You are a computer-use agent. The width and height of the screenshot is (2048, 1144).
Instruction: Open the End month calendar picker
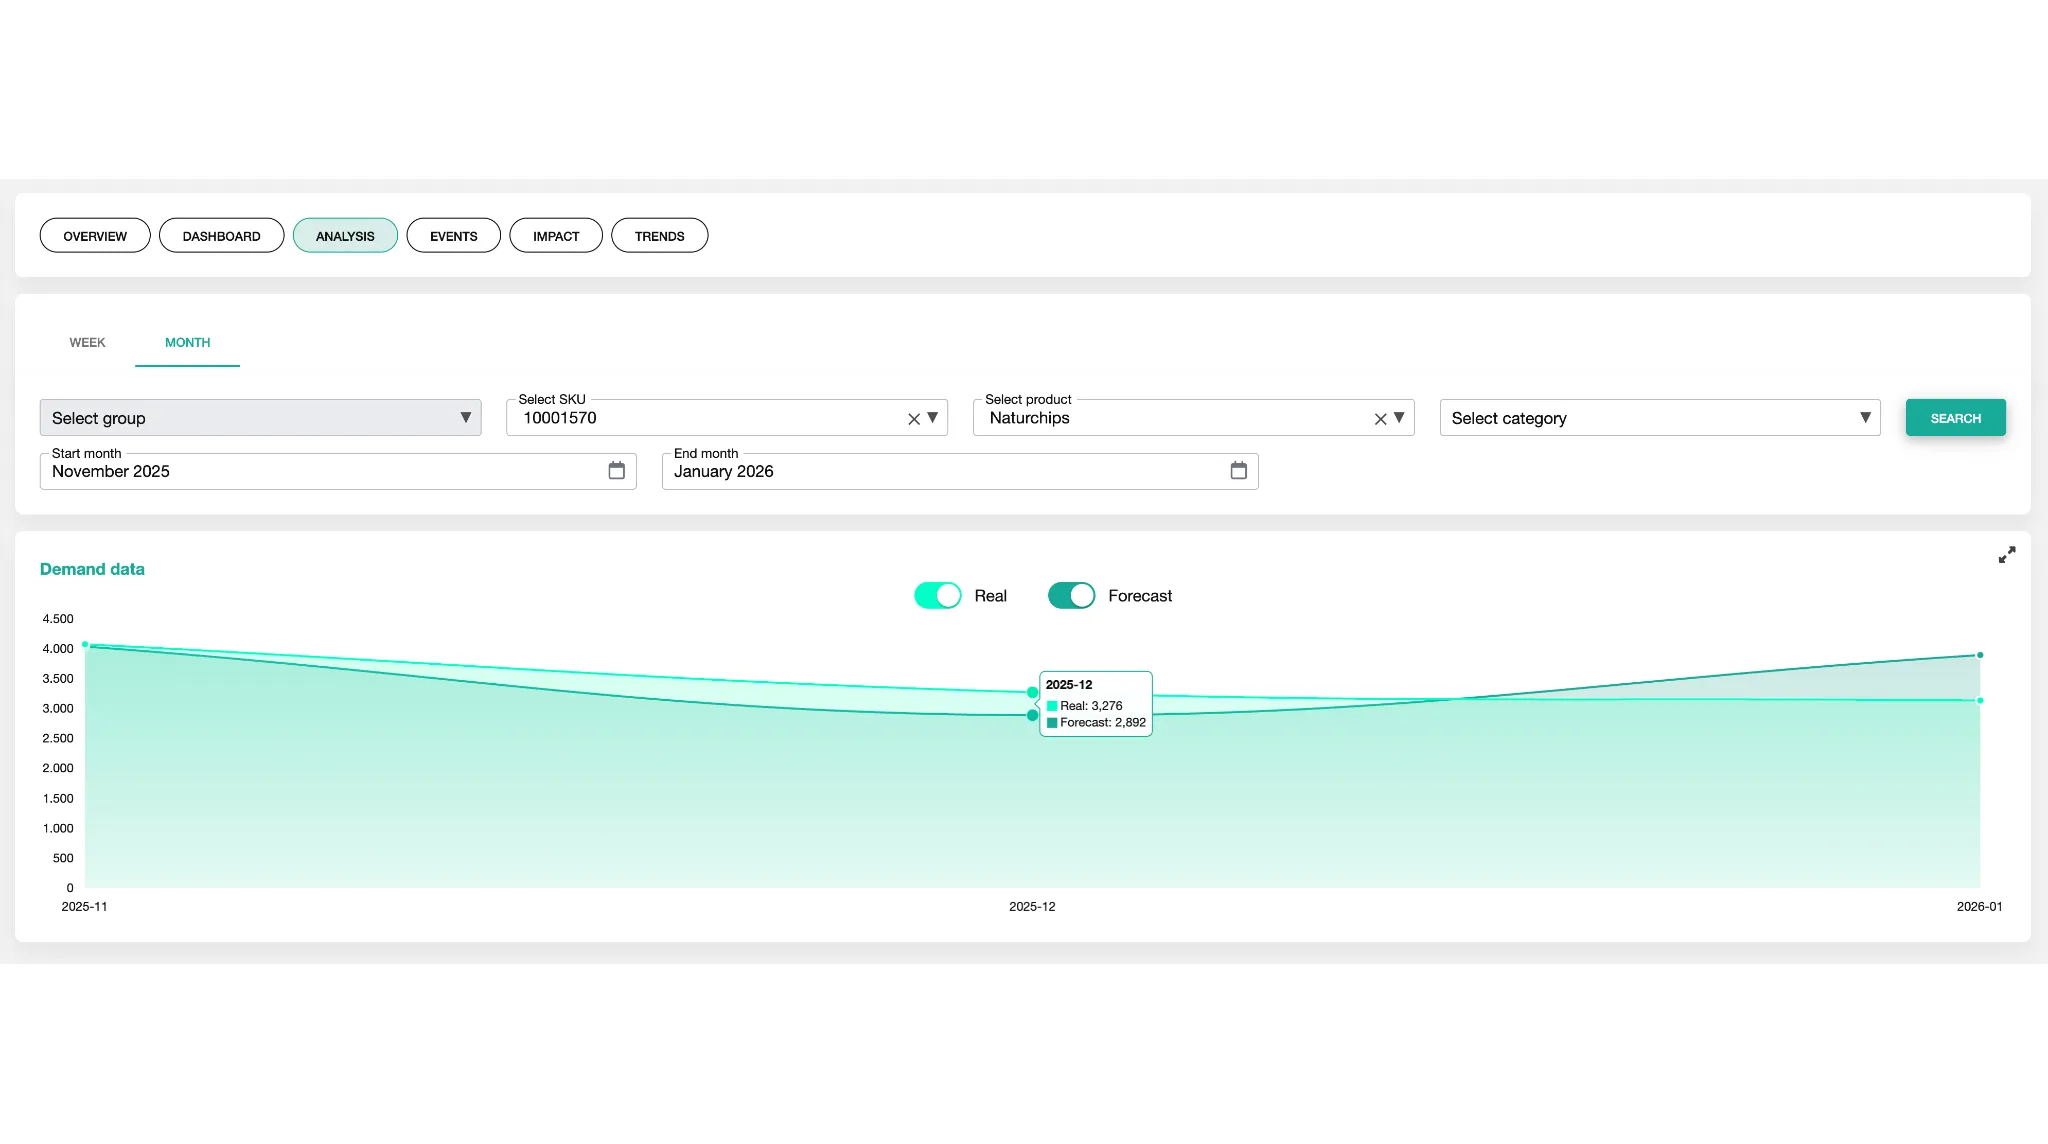(x=1239, y=471)
